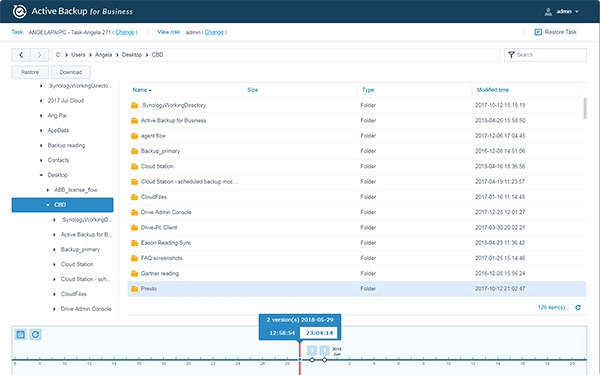Select Drive Admin Console in the folder tree
Image resolution: width=600 pixels, height=375 pixels.
86,309
